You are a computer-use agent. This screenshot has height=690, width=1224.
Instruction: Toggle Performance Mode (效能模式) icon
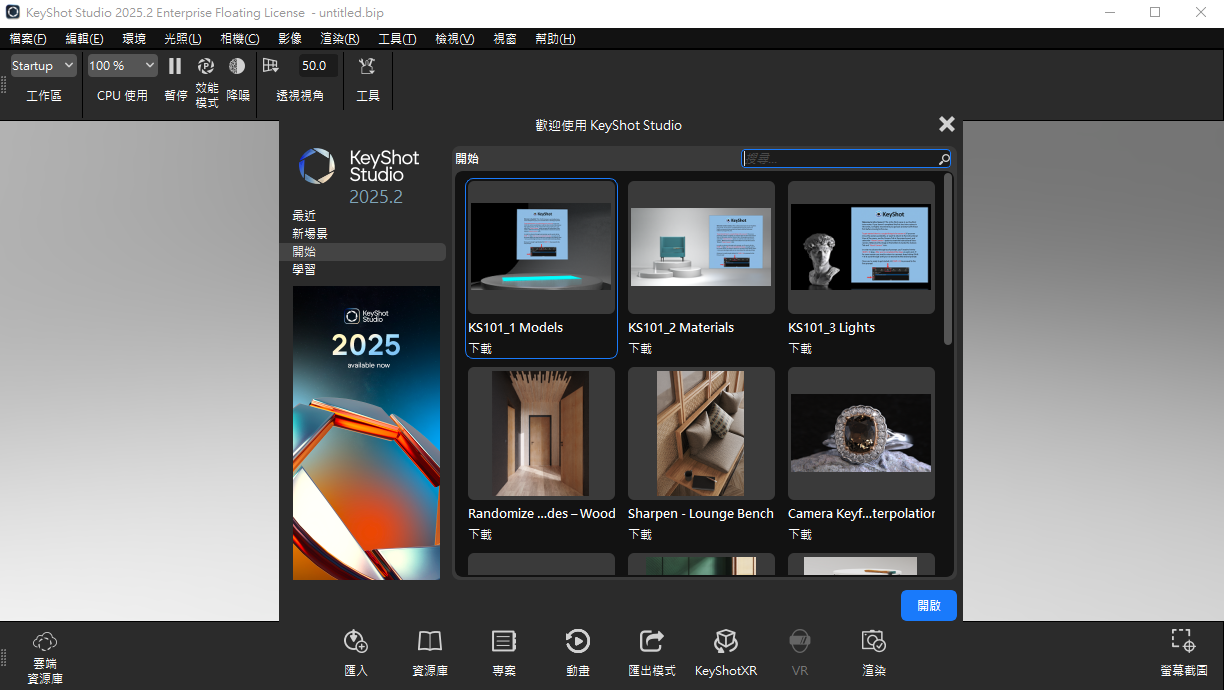(206, 66)
